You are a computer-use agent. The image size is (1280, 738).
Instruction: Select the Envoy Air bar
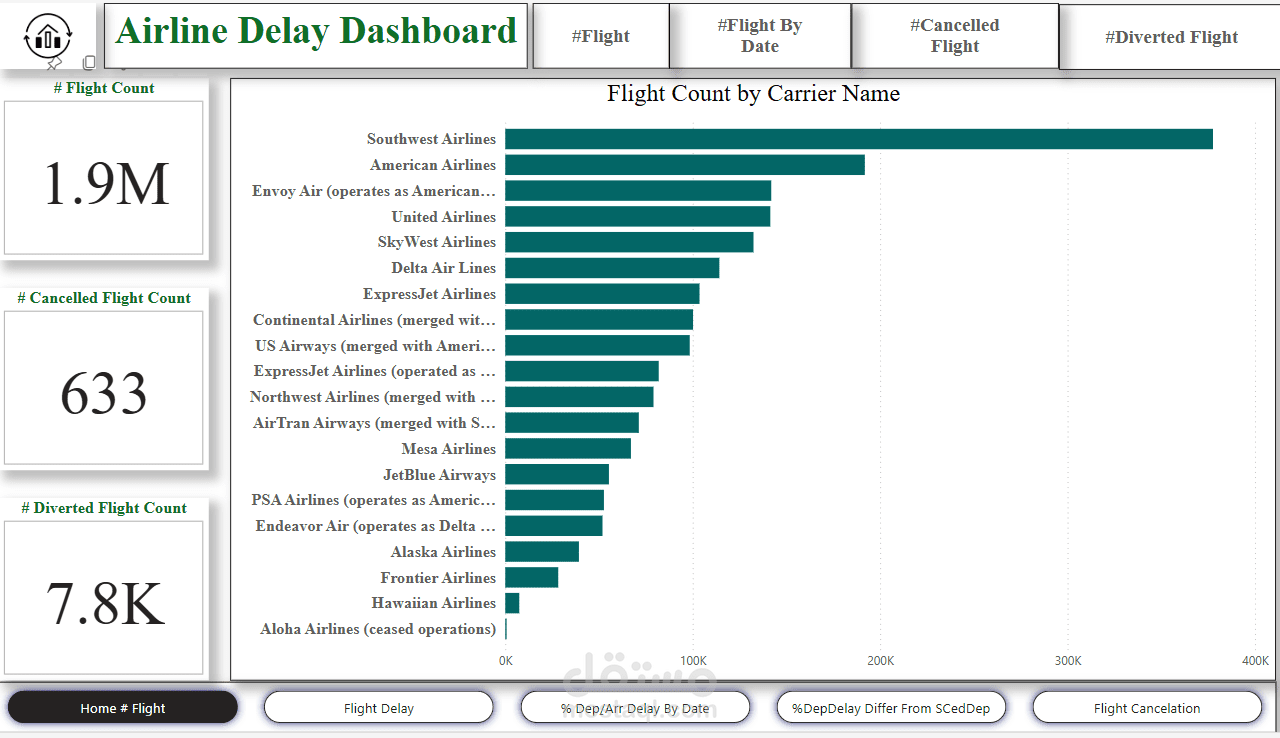[x=638, y=191]
